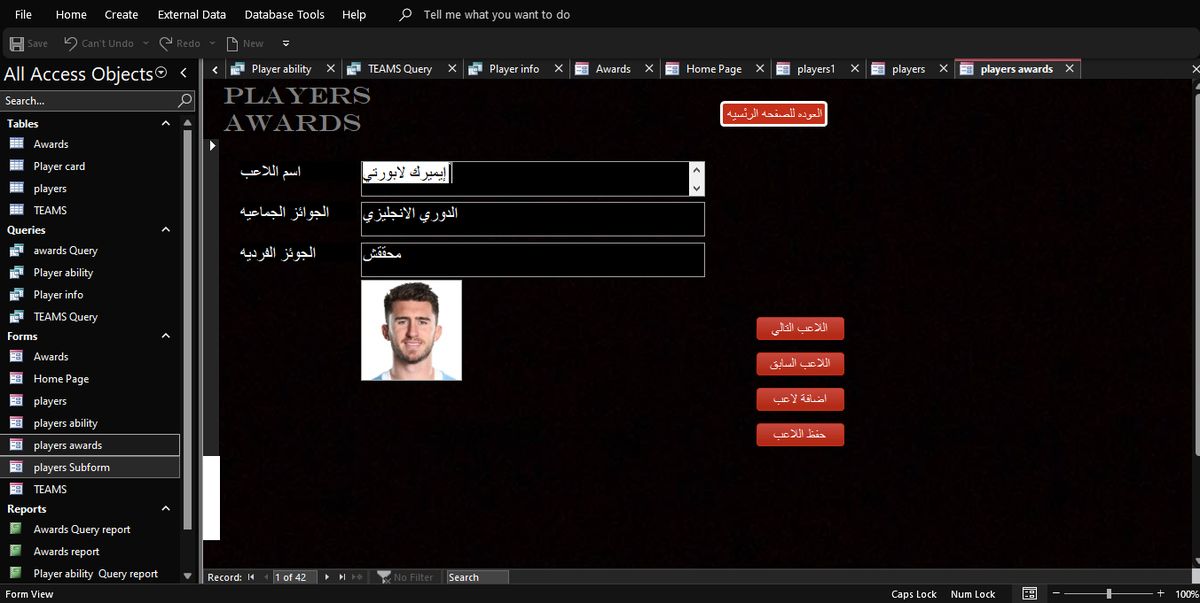Click the Redo arrow icon
The image size is (1200, 603).
tap(165, 43)
